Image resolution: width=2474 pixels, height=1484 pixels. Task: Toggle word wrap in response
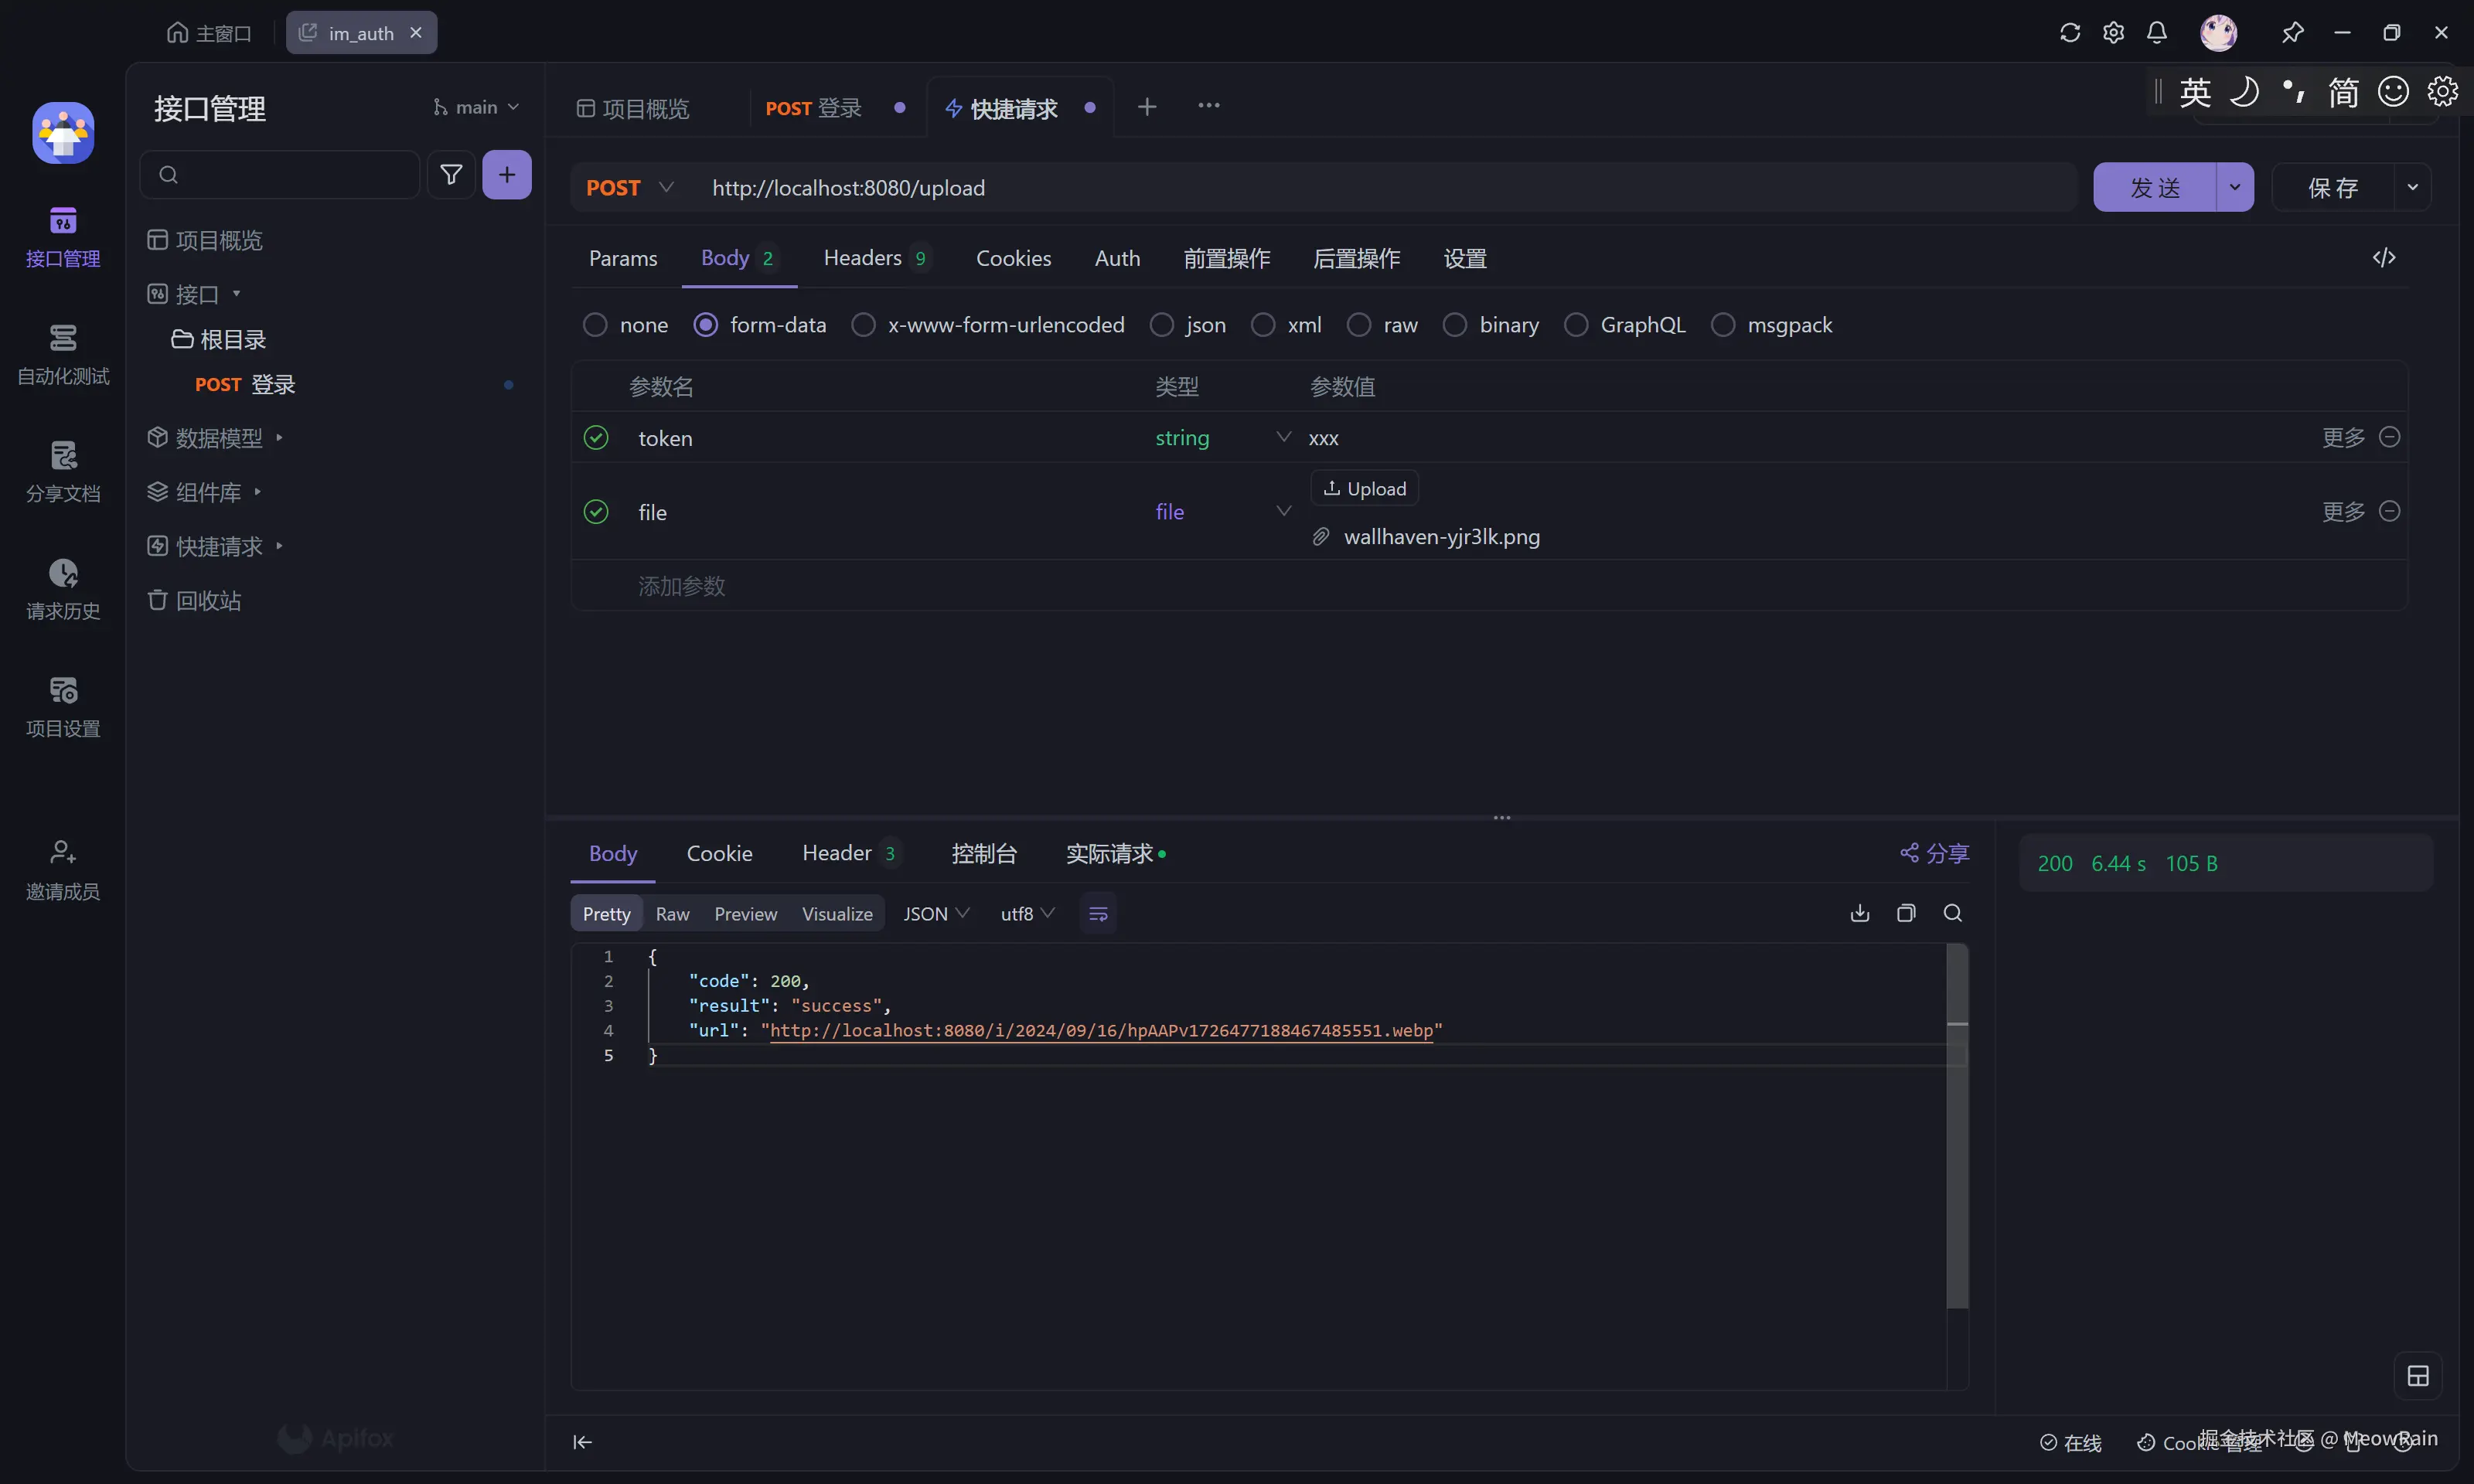[x=1097, y=913]
